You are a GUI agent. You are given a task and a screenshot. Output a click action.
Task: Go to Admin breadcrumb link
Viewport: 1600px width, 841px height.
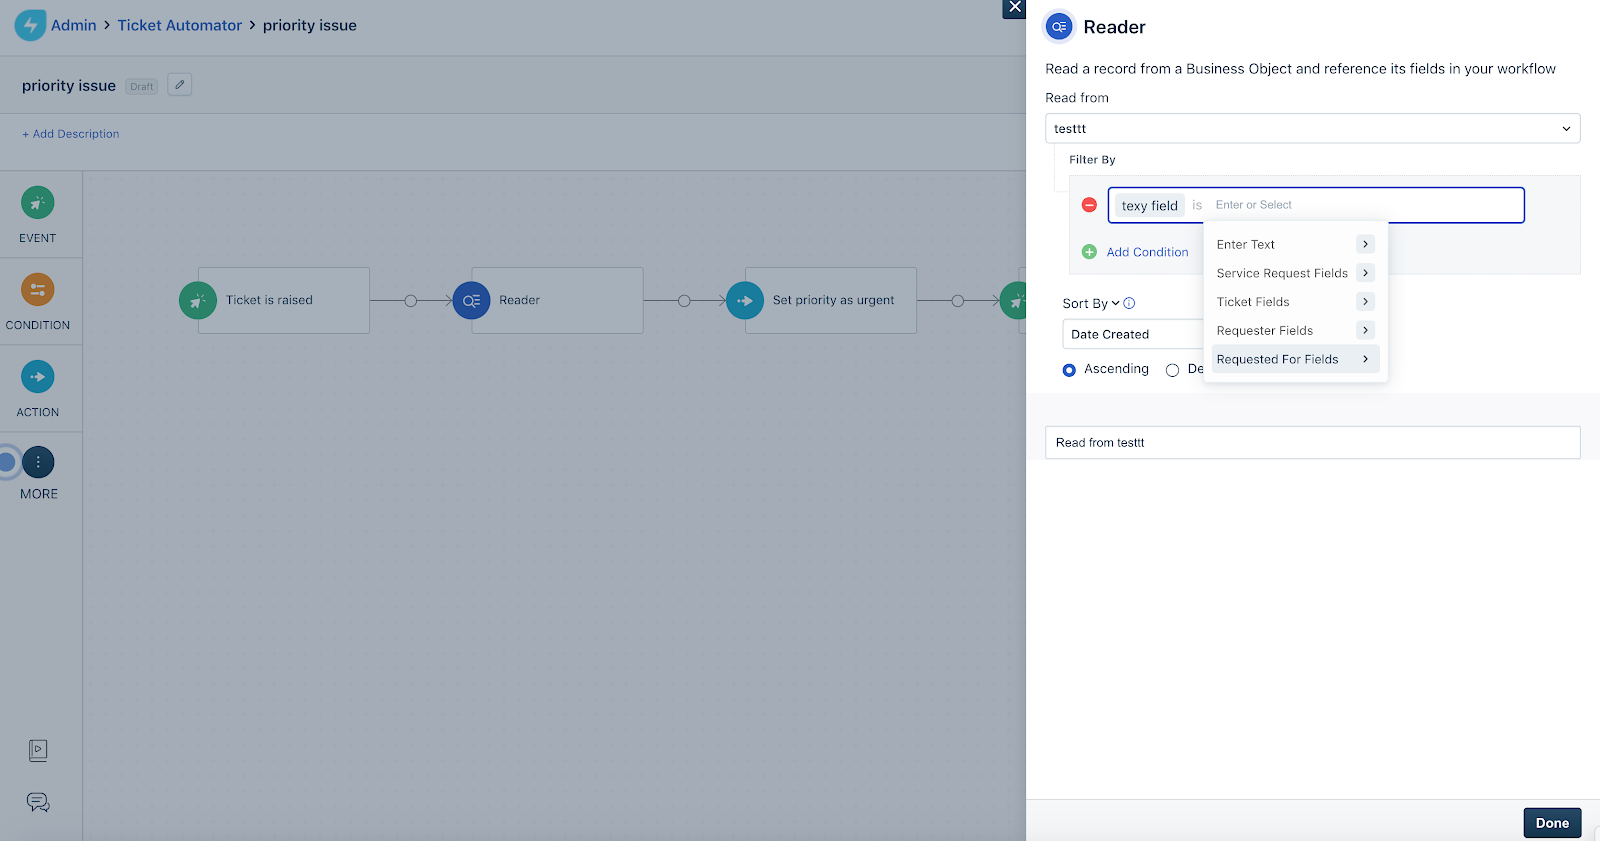point(74,25)
